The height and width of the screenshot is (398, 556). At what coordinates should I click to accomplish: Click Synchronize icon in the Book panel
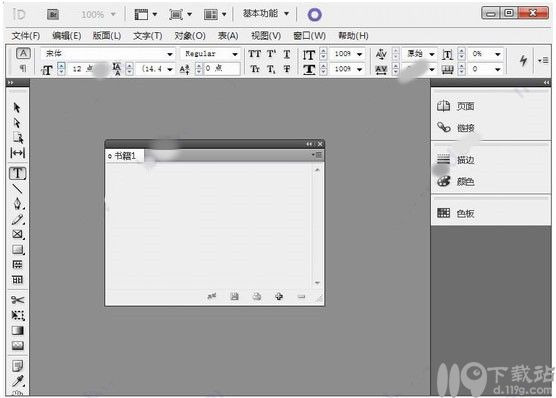[x=212, y=296]
